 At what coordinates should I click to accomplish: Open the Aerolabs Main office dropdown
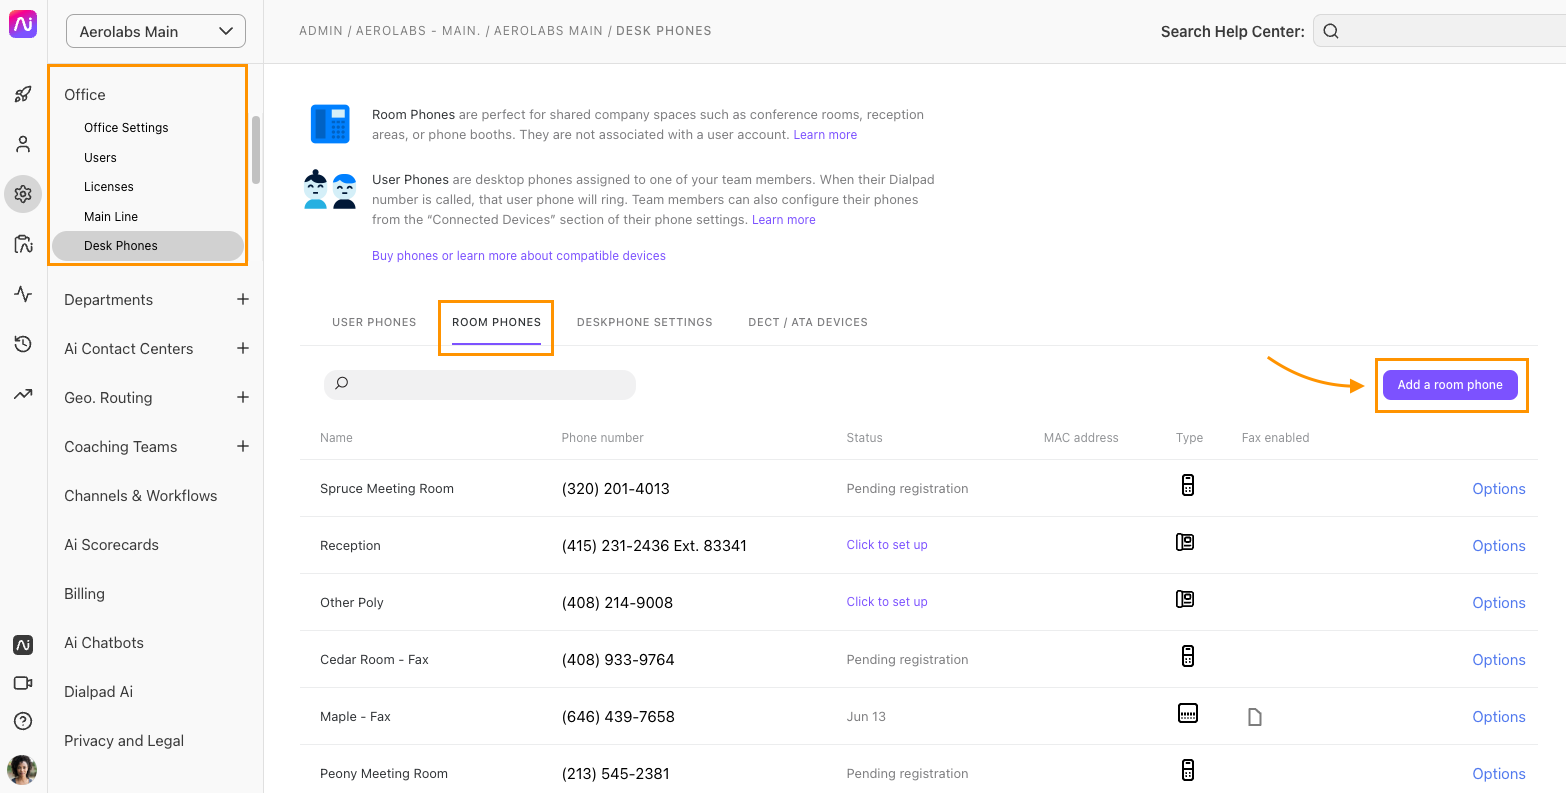tap(156, 31)
